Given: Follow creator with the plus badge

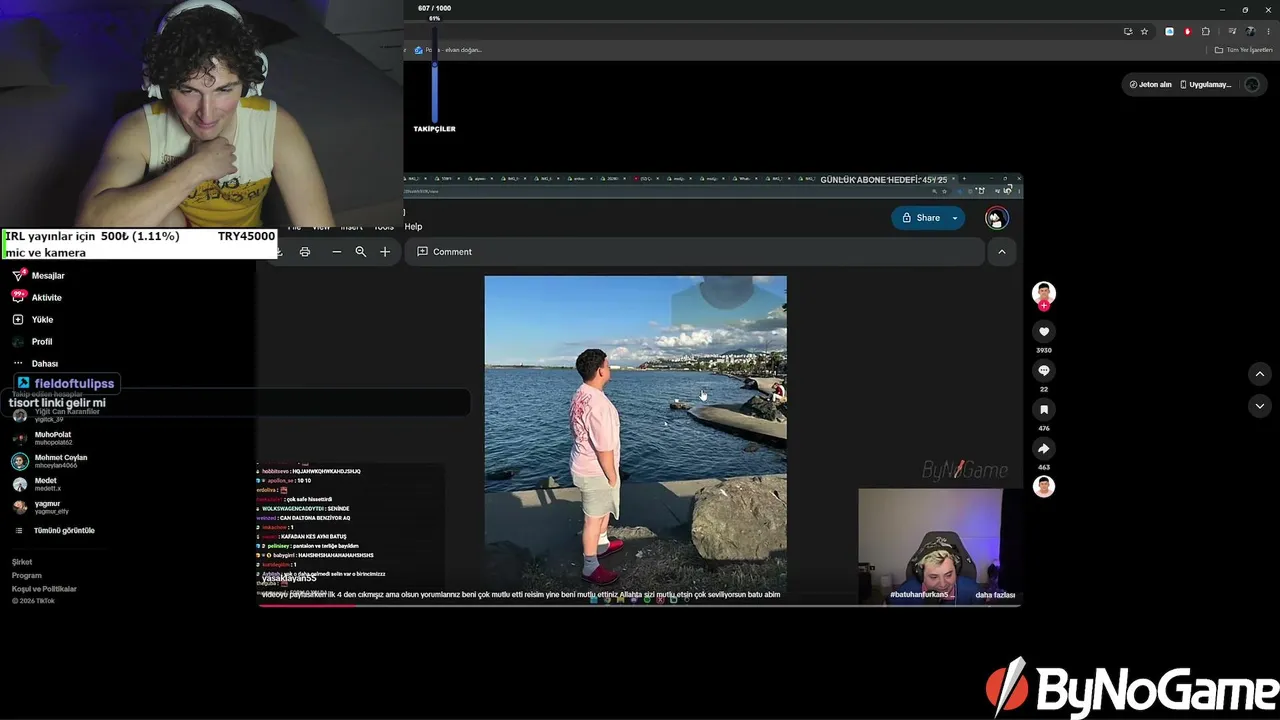Looking at the screenshot, I should 1044,306.
